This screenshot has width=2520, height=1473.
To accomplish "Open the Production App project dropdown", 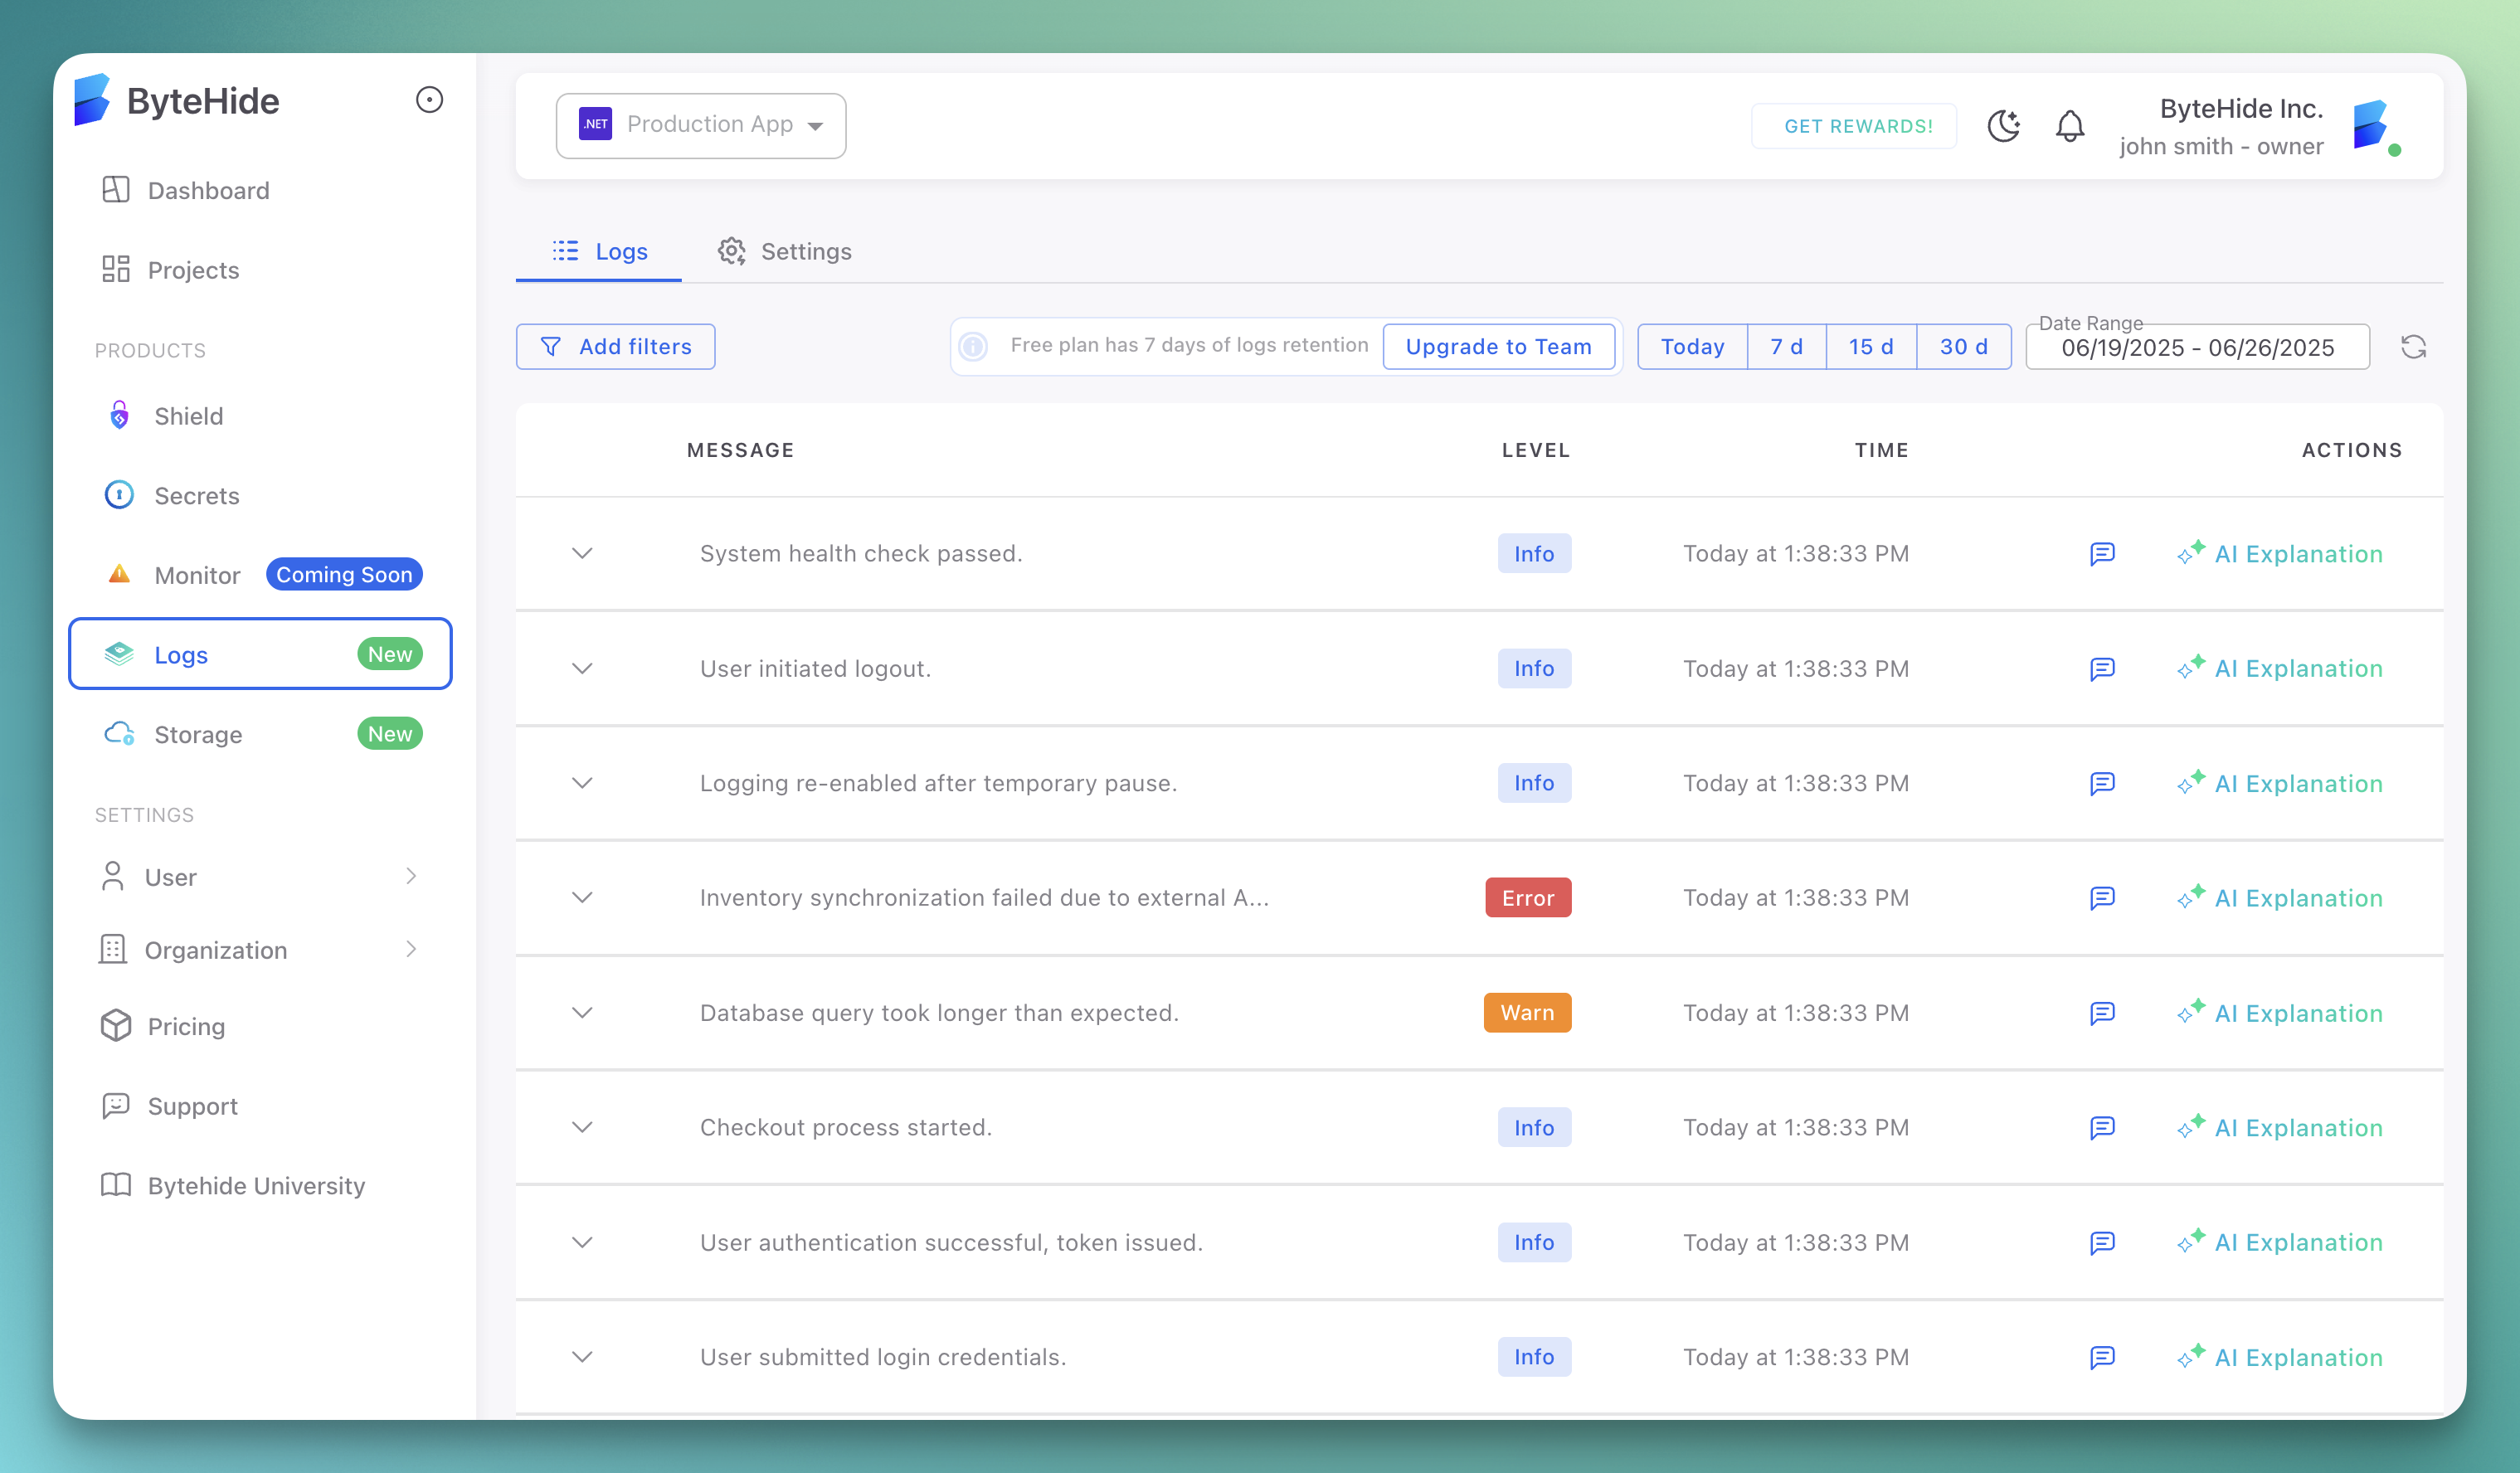I will [700, 125].
